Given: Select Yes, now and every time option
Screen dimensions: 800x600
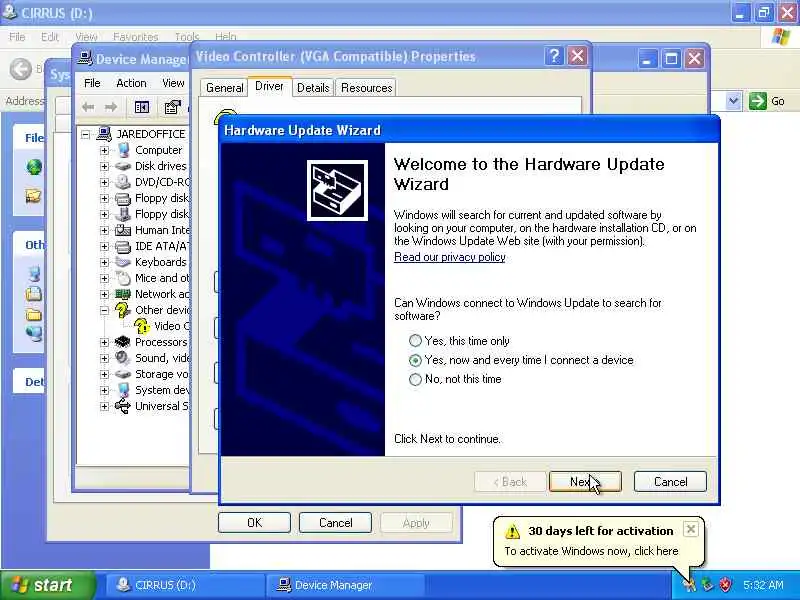Looking at the screenshot, I should (x=415, y=360).
